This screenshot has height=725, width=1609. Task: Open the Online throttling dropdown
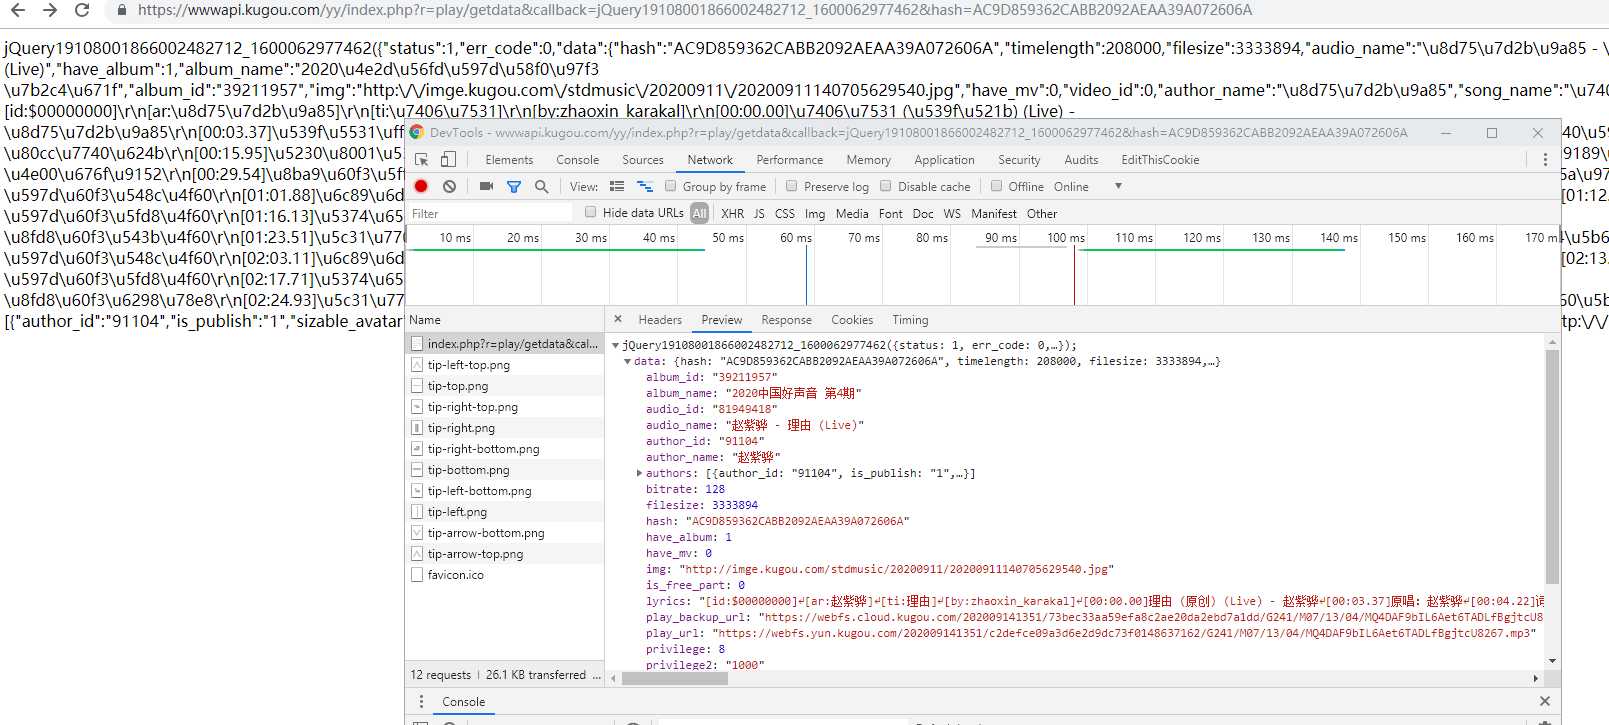coord(1087,187)
